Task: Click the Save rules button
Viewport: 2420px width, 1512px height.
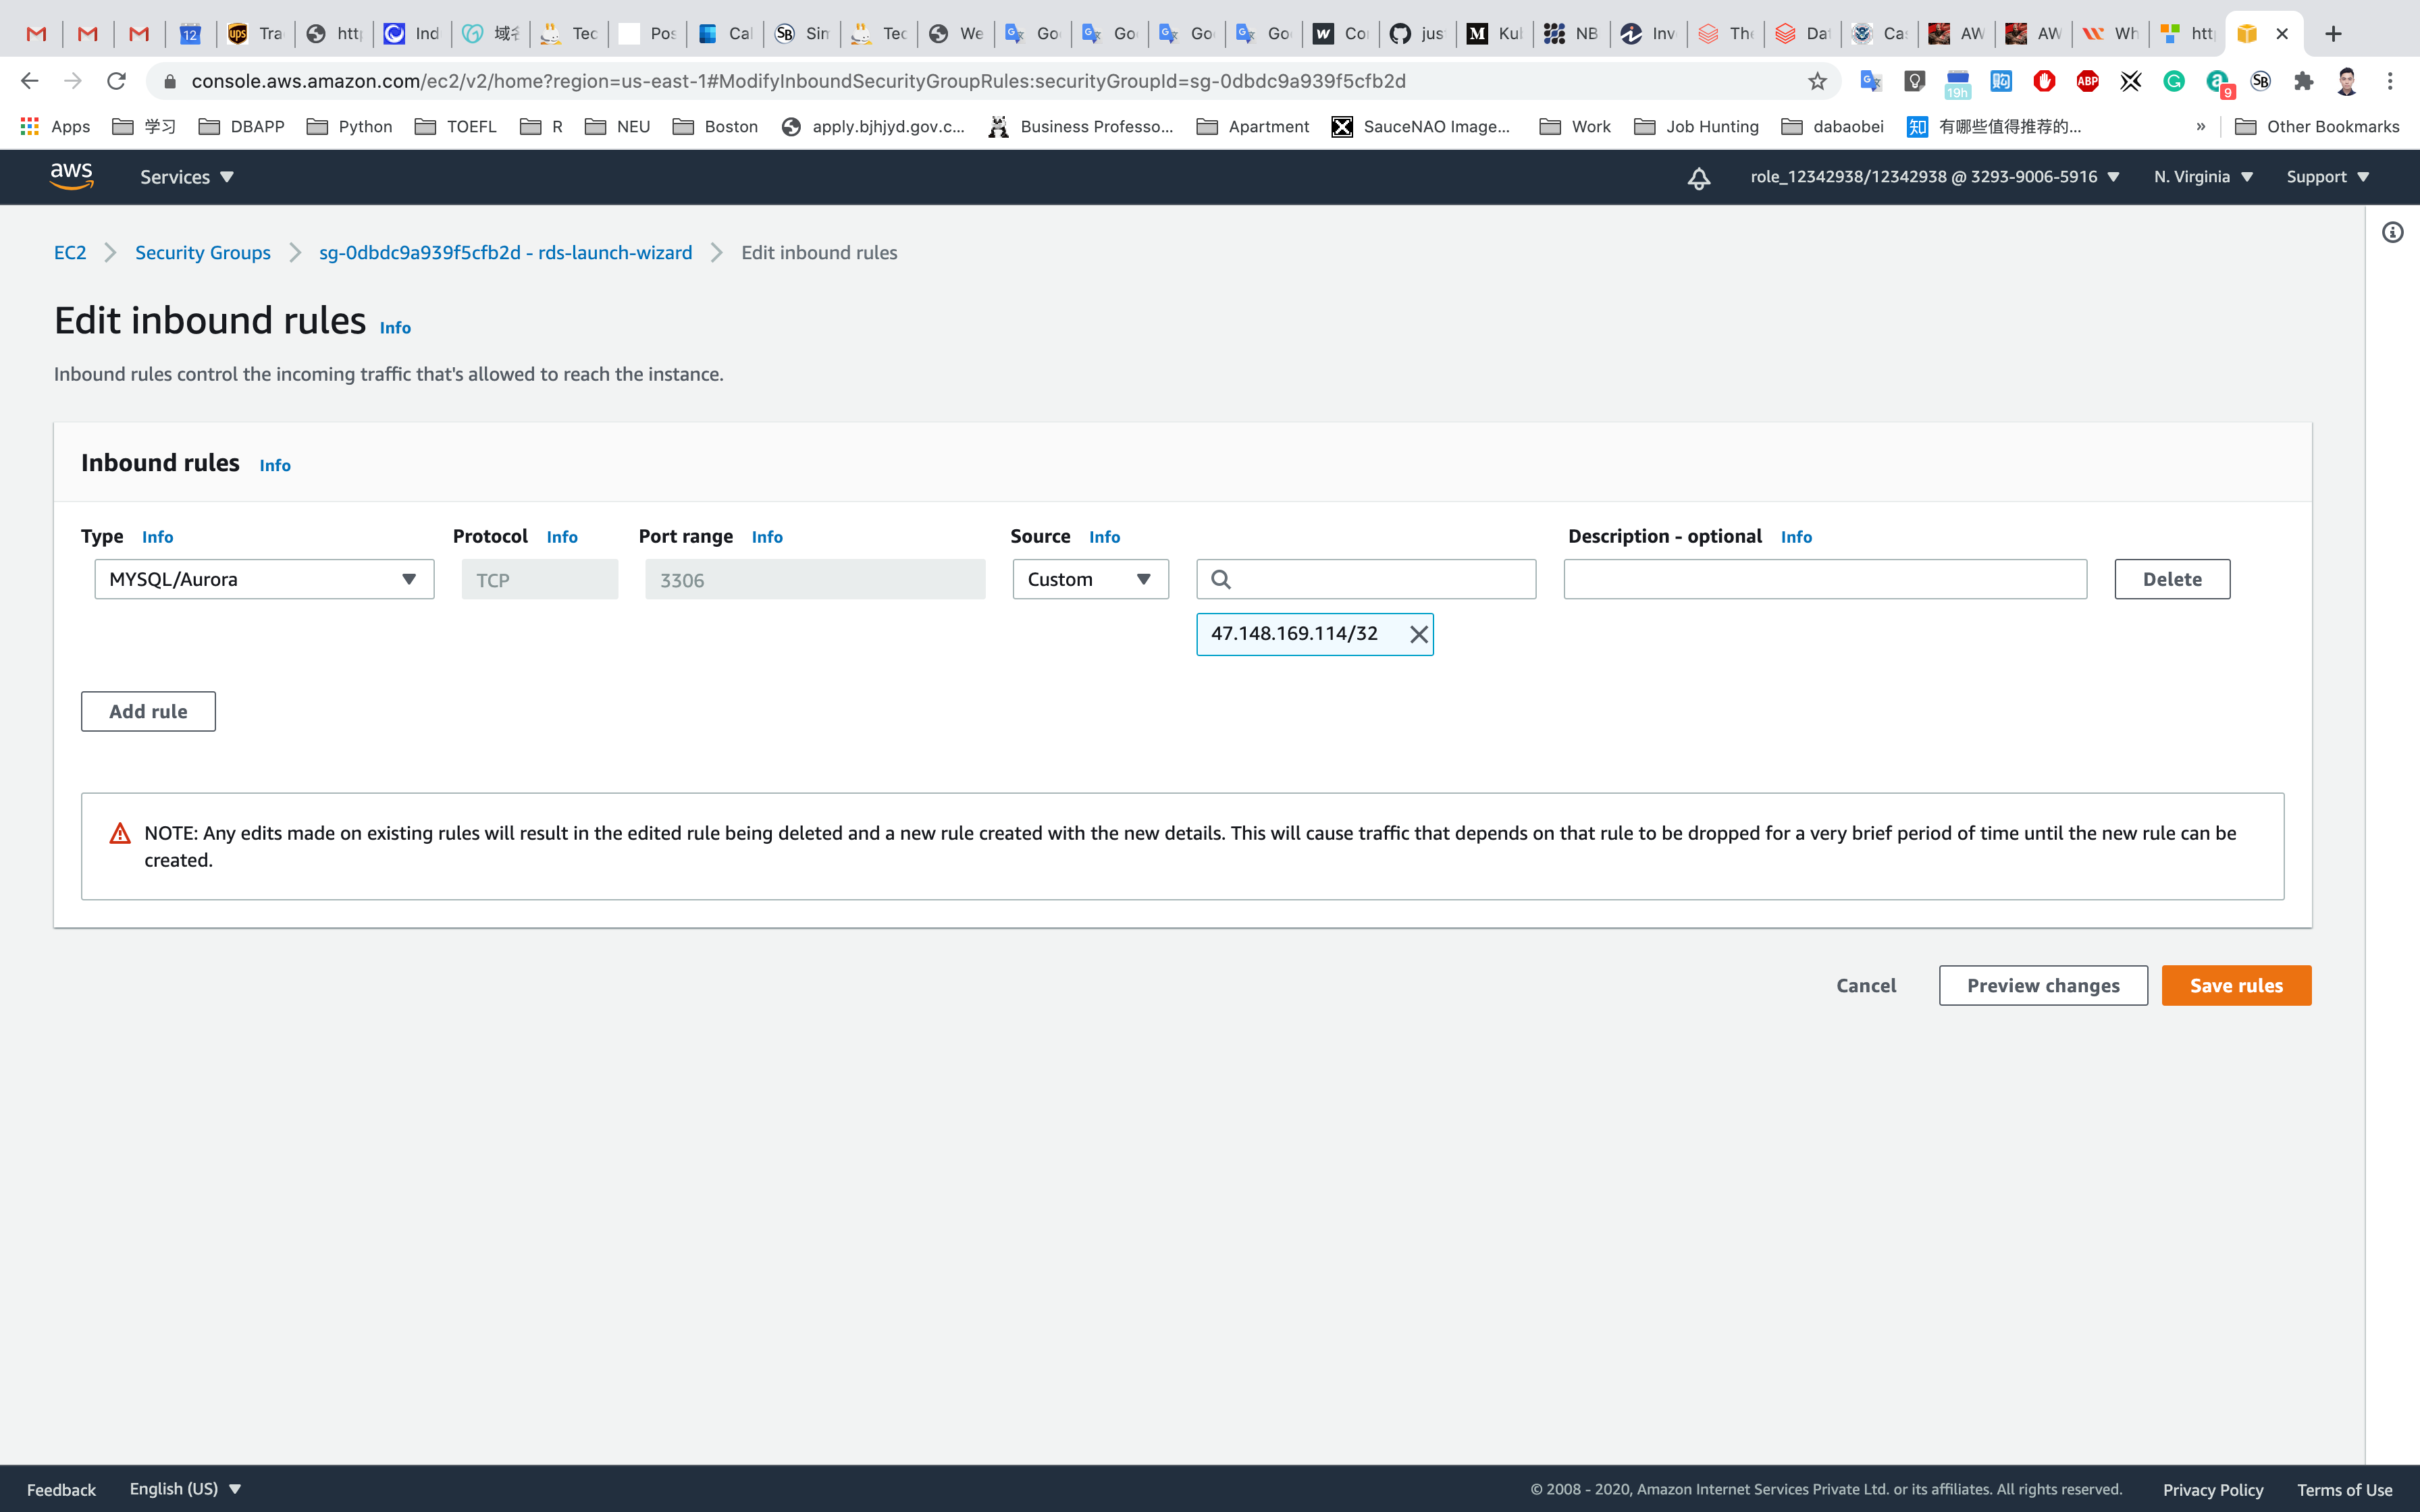Action: coord(2235,985)
